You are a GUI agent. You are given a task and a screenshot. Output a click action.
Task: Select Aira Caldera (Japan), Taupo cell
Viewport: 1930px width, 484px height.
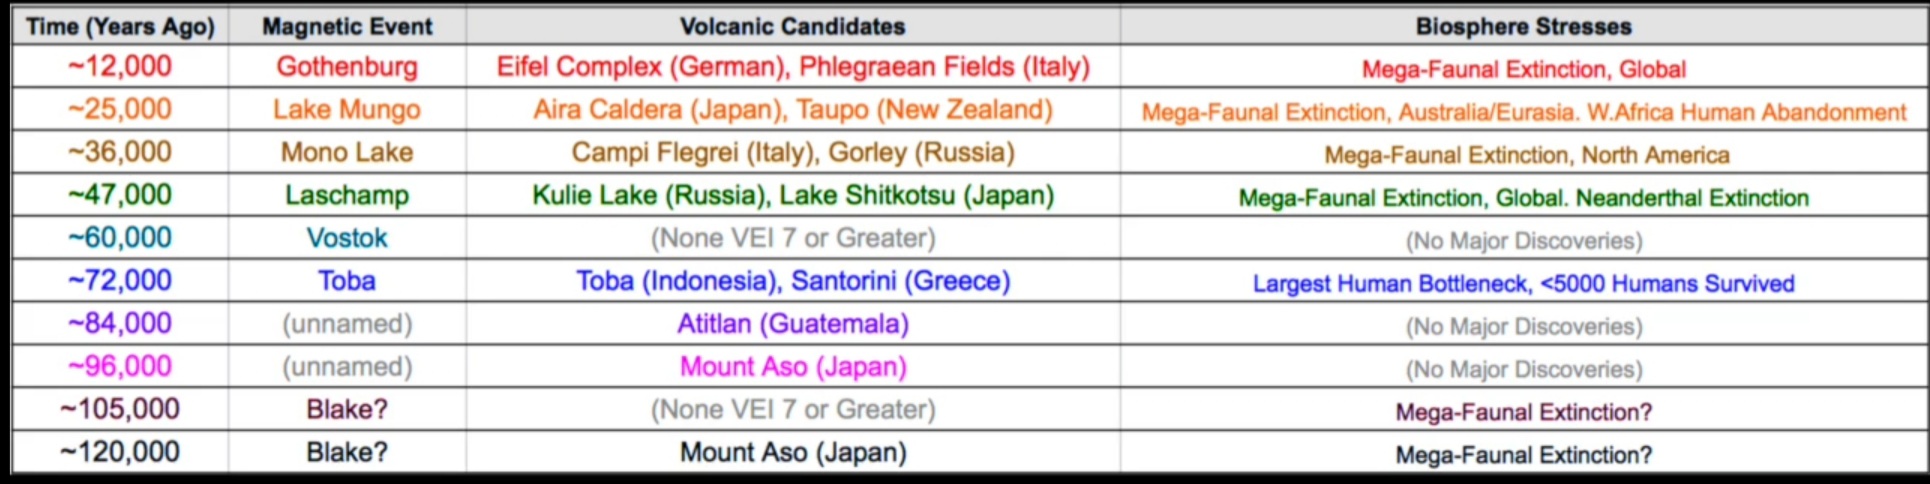coord(793,109)
